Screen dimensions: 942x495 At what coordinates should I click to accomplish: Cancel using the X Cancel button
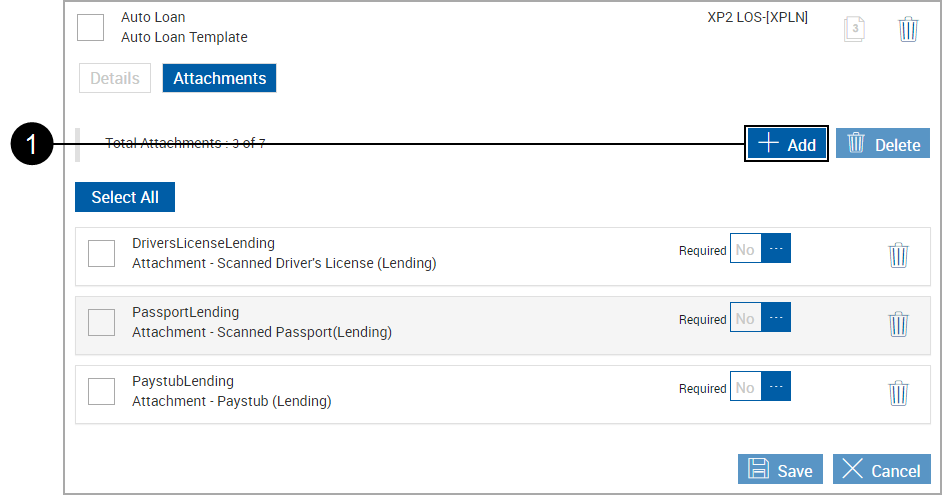coord(881,470)
